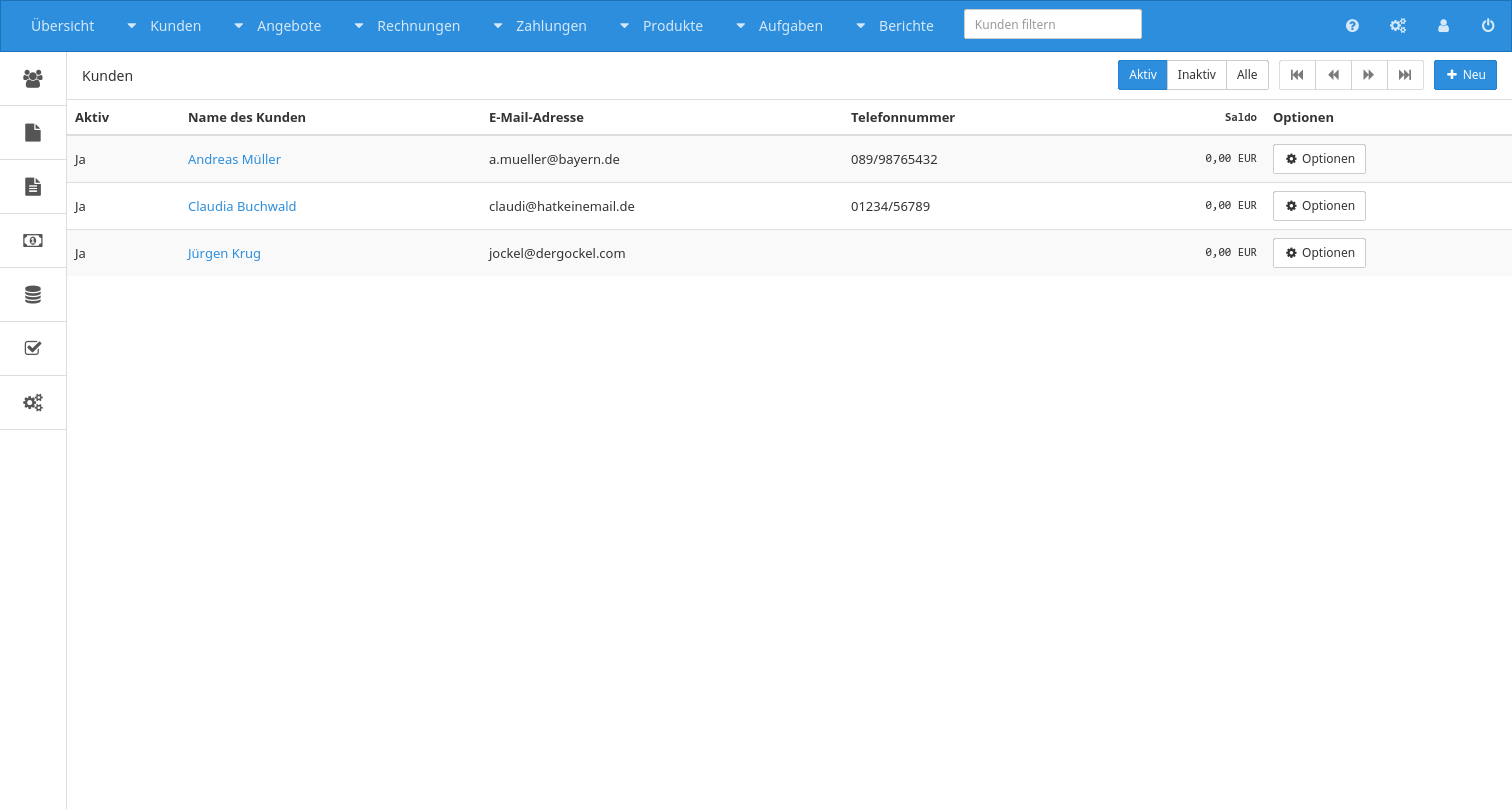Open the payments sidebar money icon

tap(33, 240)
